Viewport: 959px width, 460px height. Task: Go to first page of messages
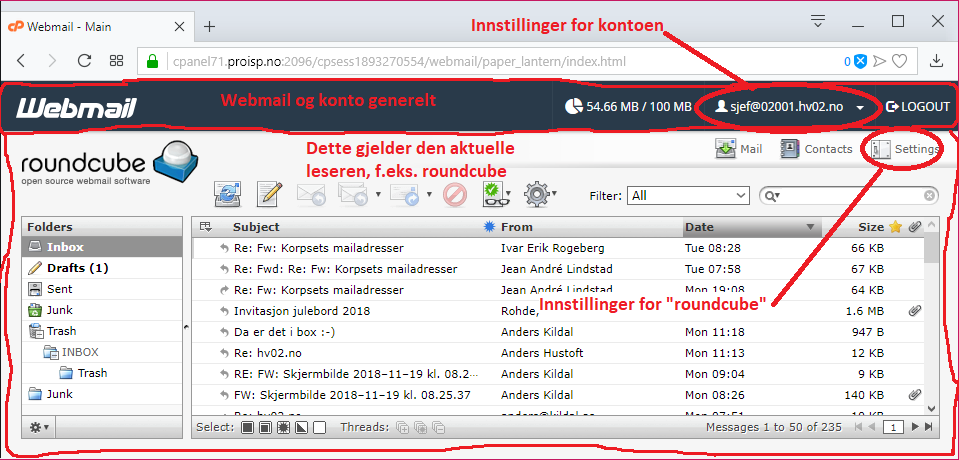859,427
